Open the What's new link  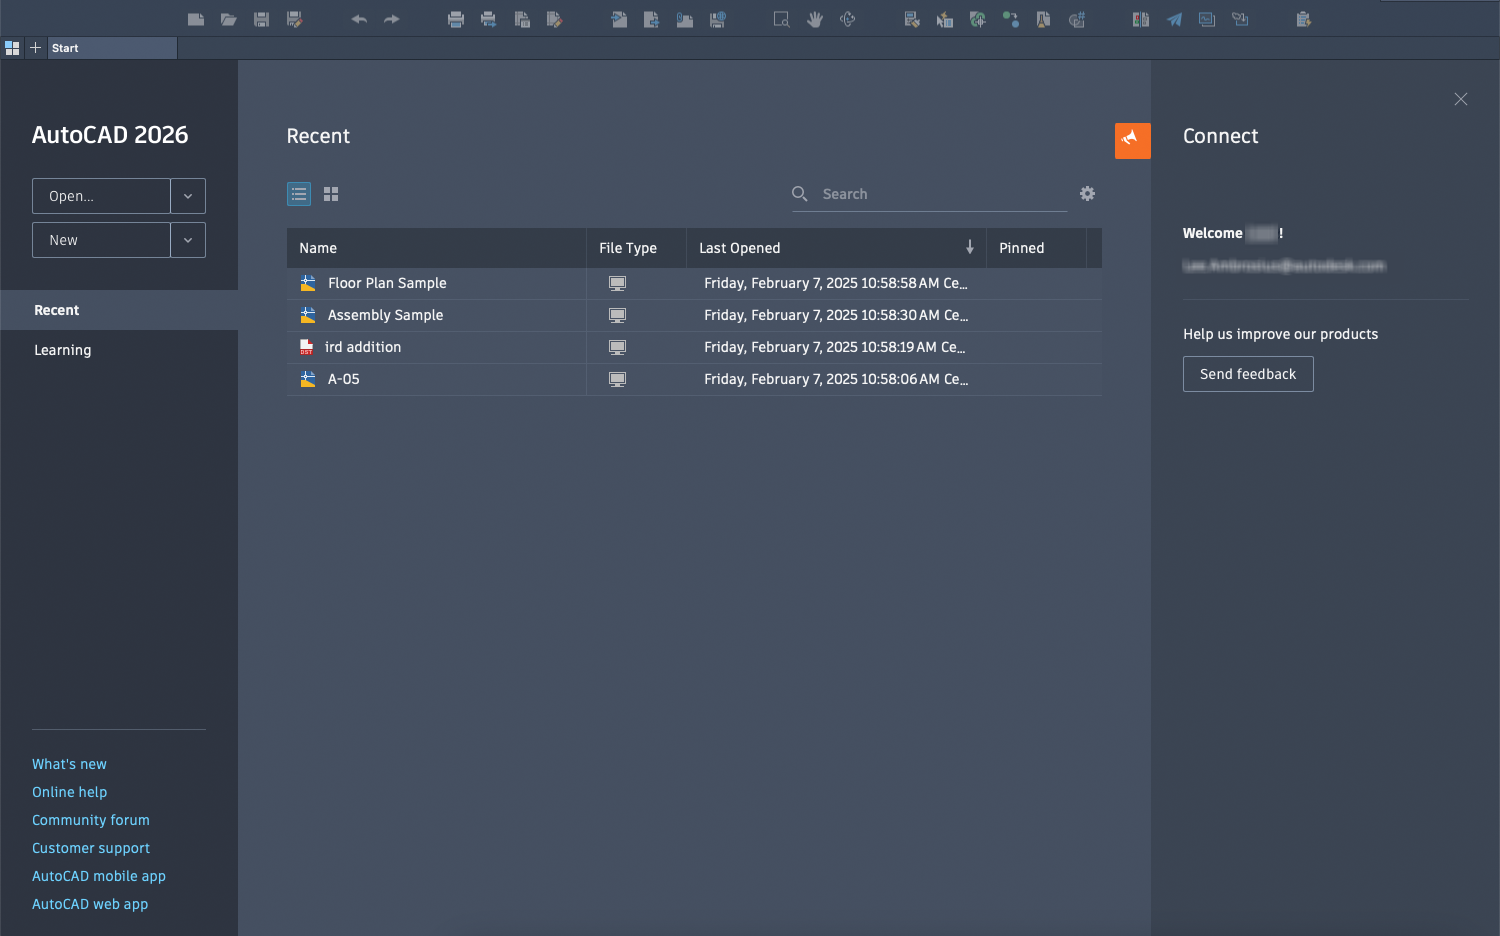69,764
